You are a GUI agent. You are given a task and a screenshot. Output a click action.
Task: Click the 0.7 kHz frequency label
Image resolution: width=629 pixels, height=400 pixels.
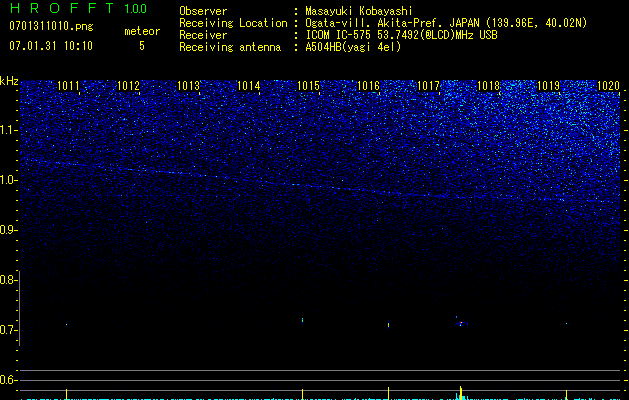tap(9, 330)
